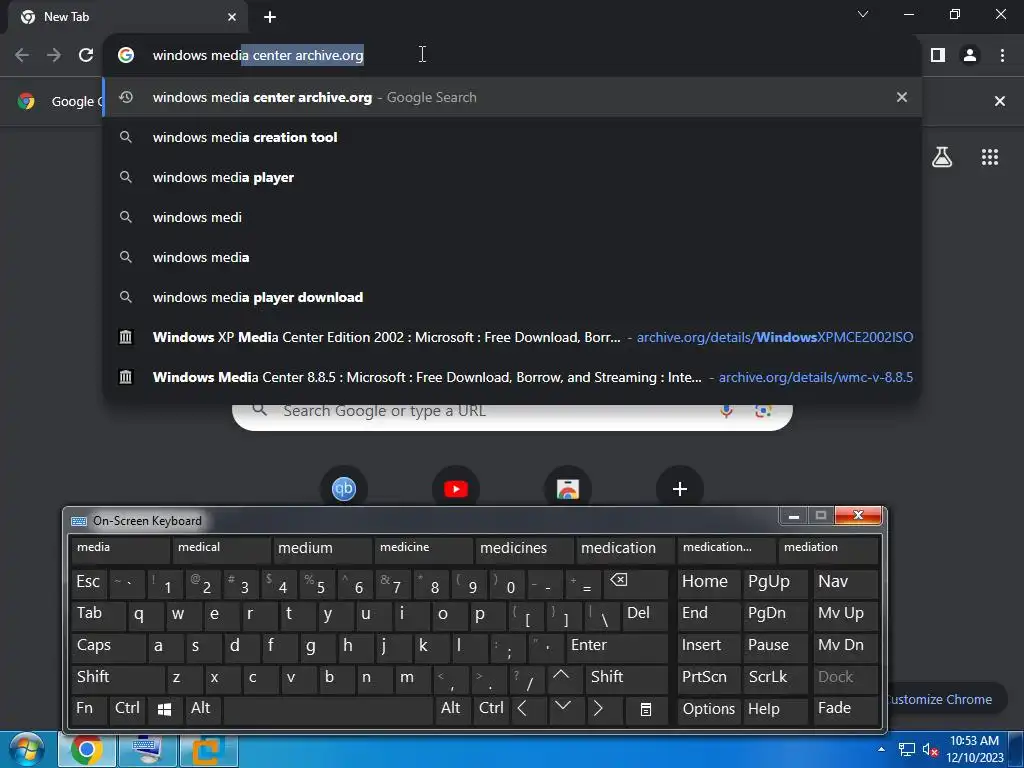This screenshot has height=768, width=1024.
Task: Choose the plain 'windows media' suggestion
Action: click(x=513, y=257)
